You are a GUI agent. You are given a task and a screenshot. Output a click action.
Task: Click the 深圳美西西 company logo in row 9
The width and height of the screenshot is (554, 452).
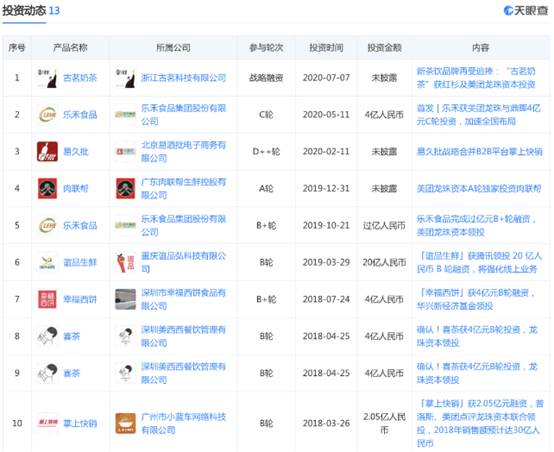pos(125,373)
